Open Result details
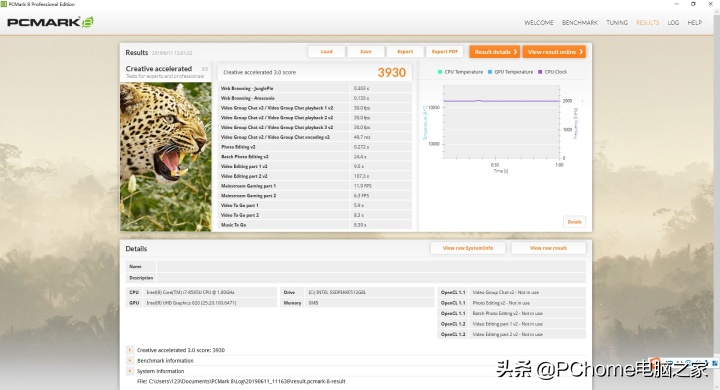The height and width of the screenshot is (390, 720). click(495, 52)
